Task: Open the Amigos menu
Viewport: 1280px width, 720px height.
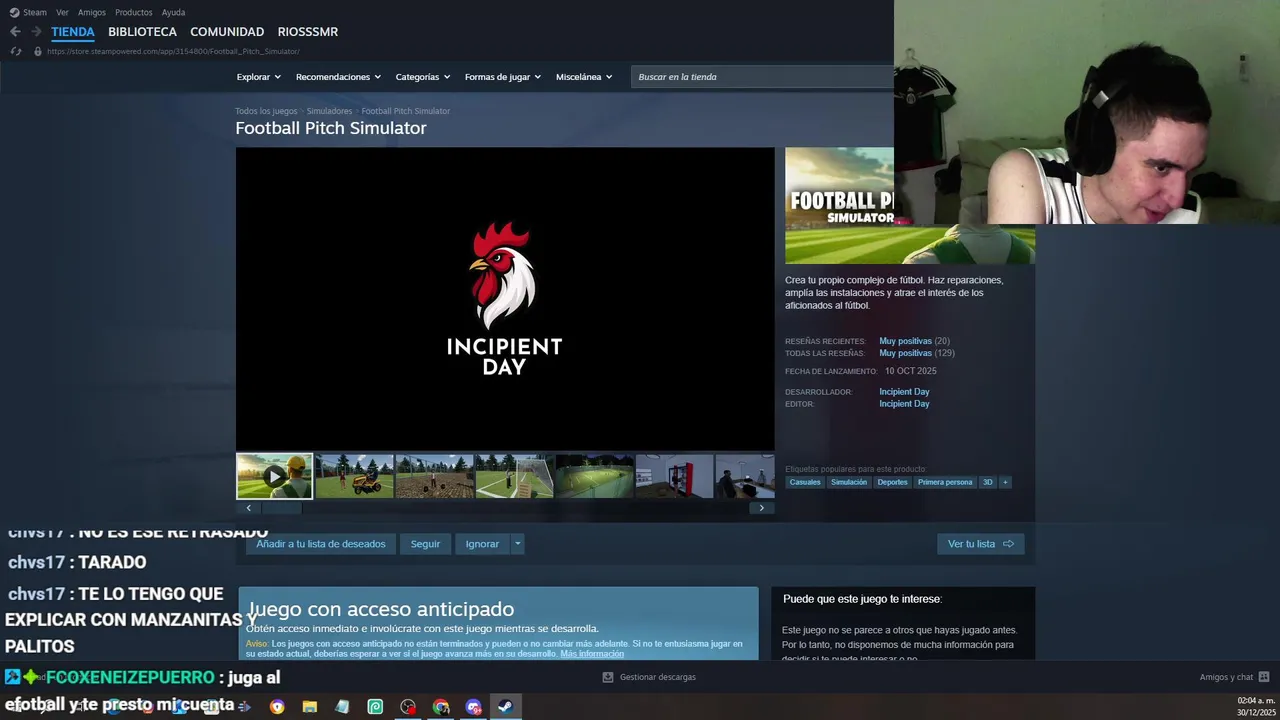Action: (92, 12)
